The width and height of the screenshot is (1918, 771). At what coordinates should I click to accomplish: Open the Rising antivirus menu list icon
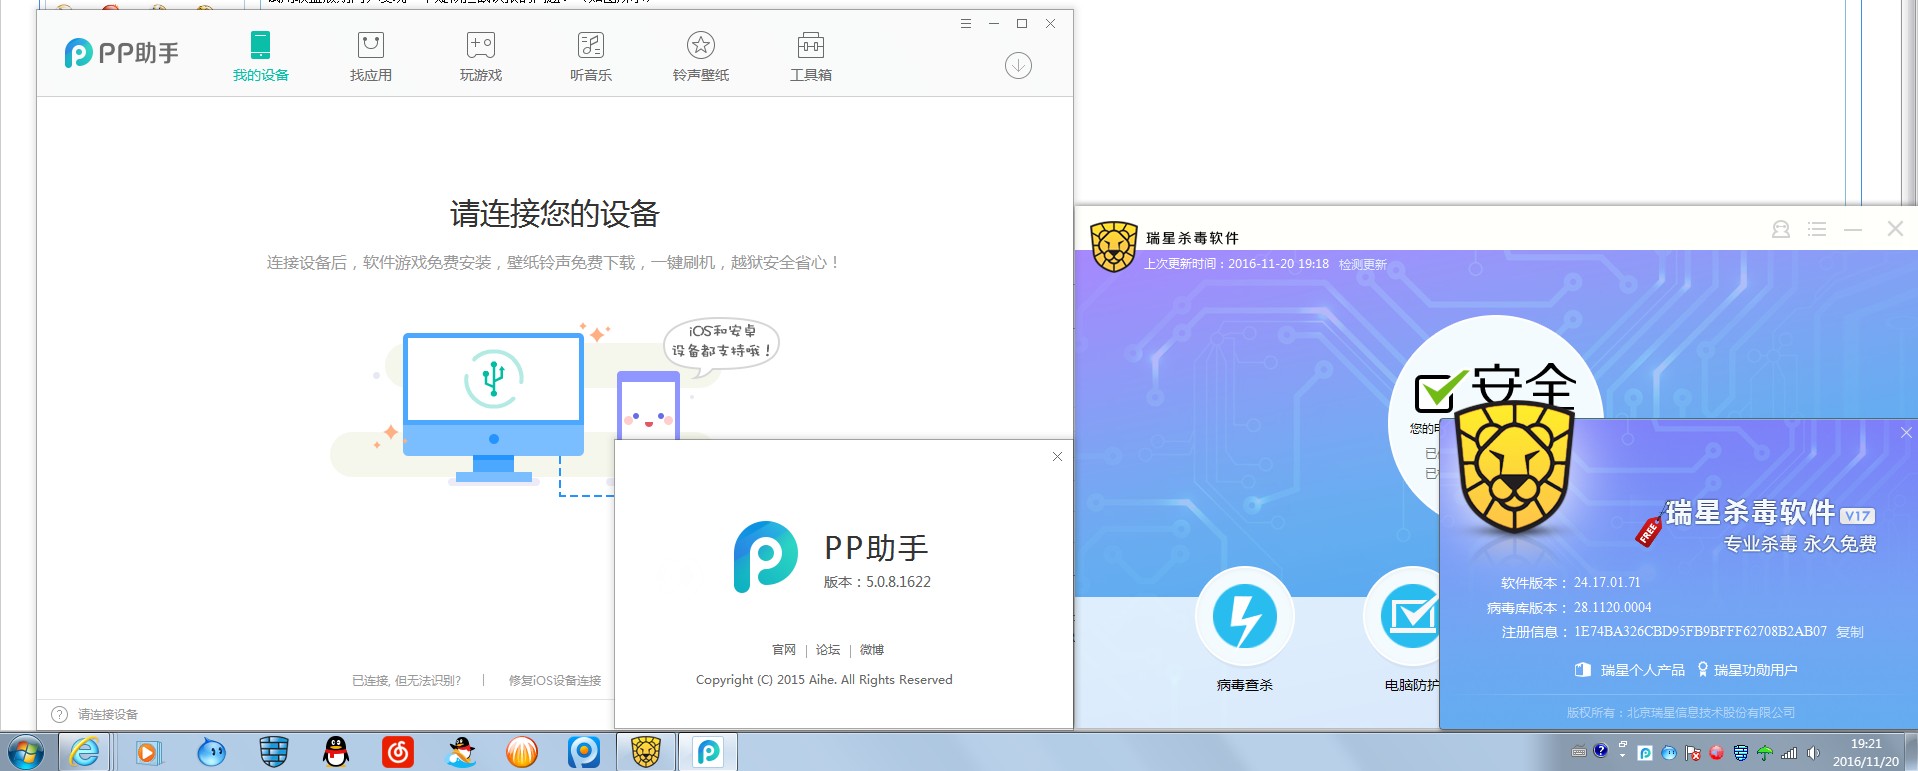pyautogui.click(x=1817, y=230)
